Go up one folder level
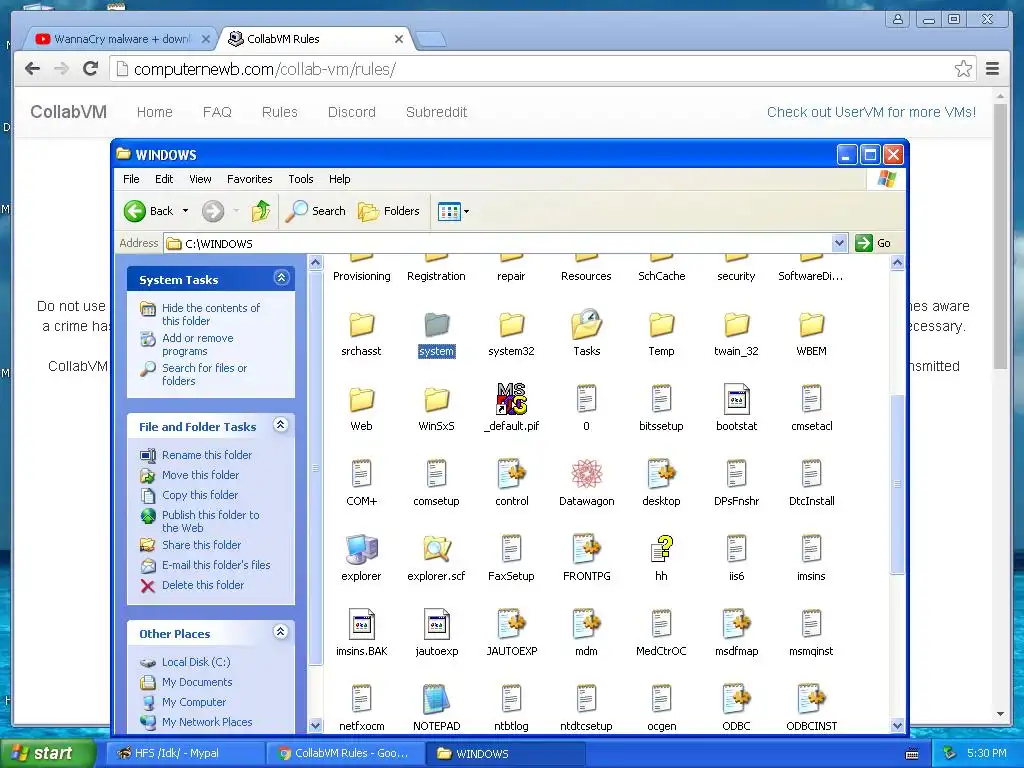 coord(261,211)
